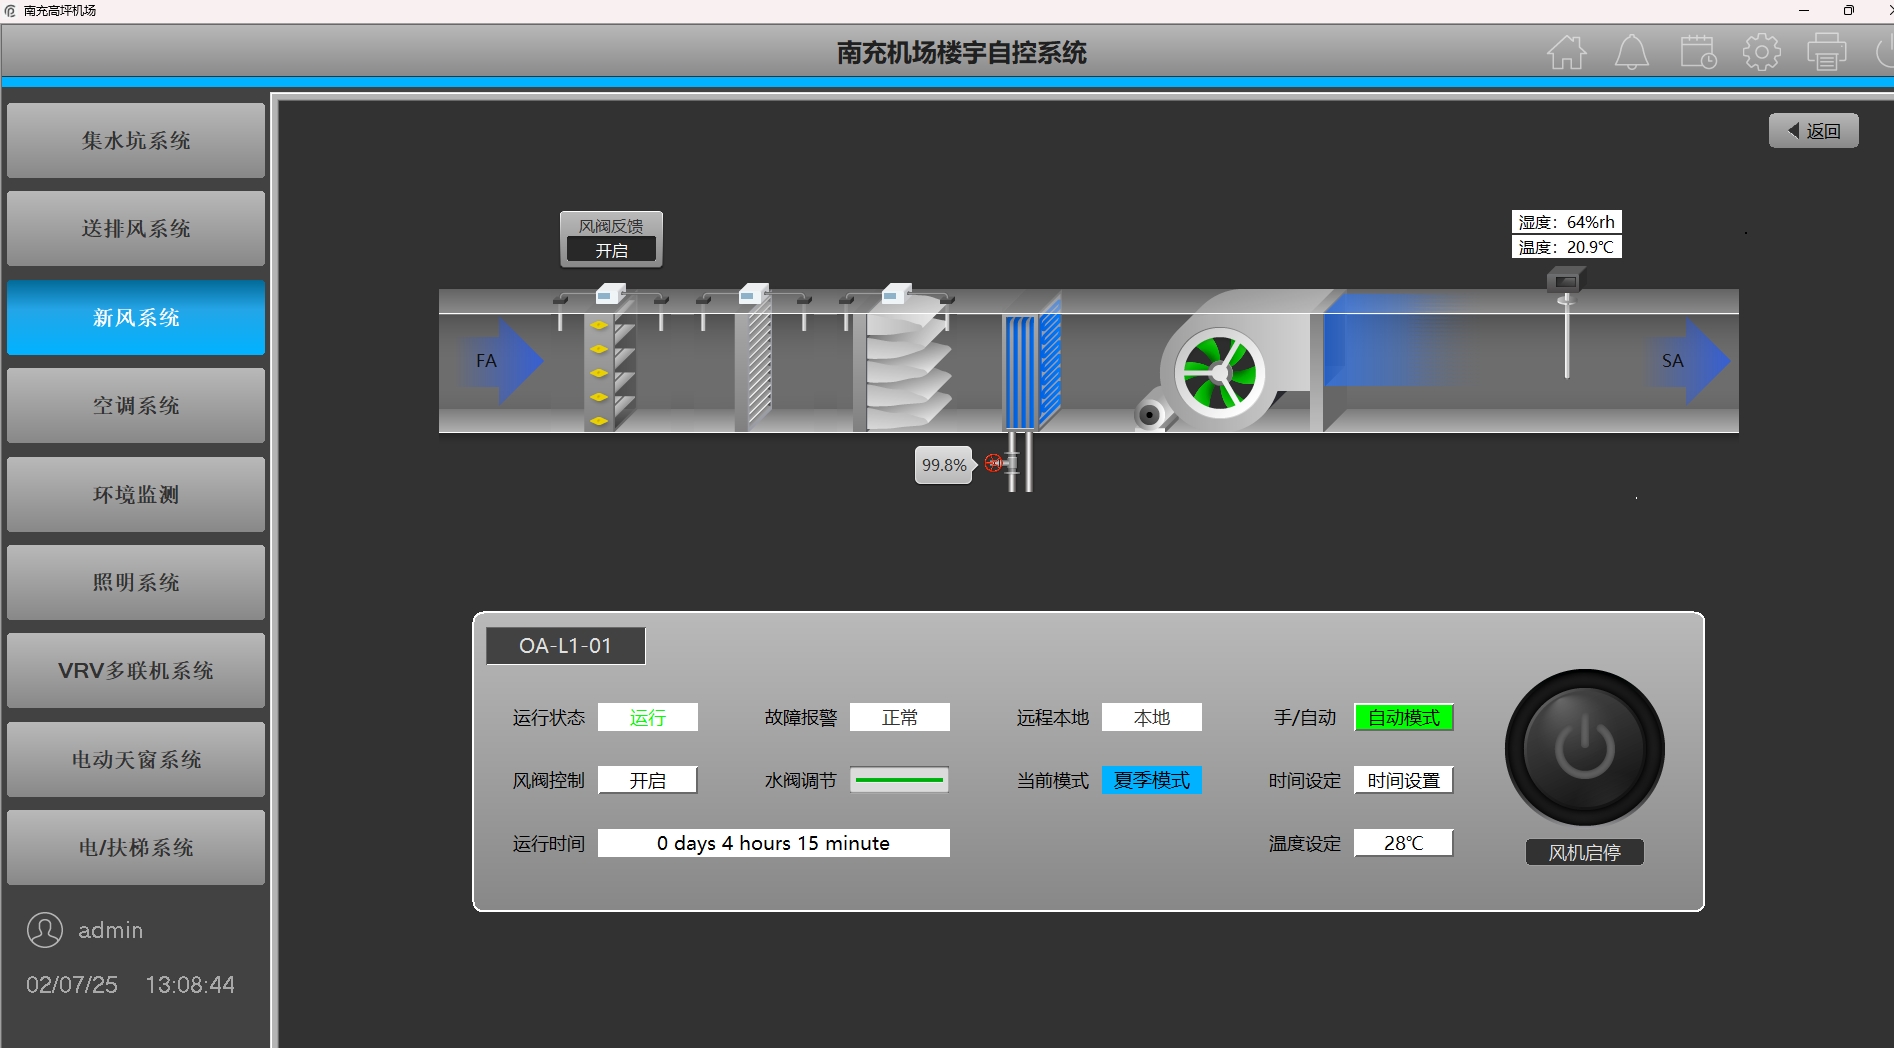Viewport: 1894px width, 1048px height.
Task: Click the home icon in header
Action: coord(1566,52)
